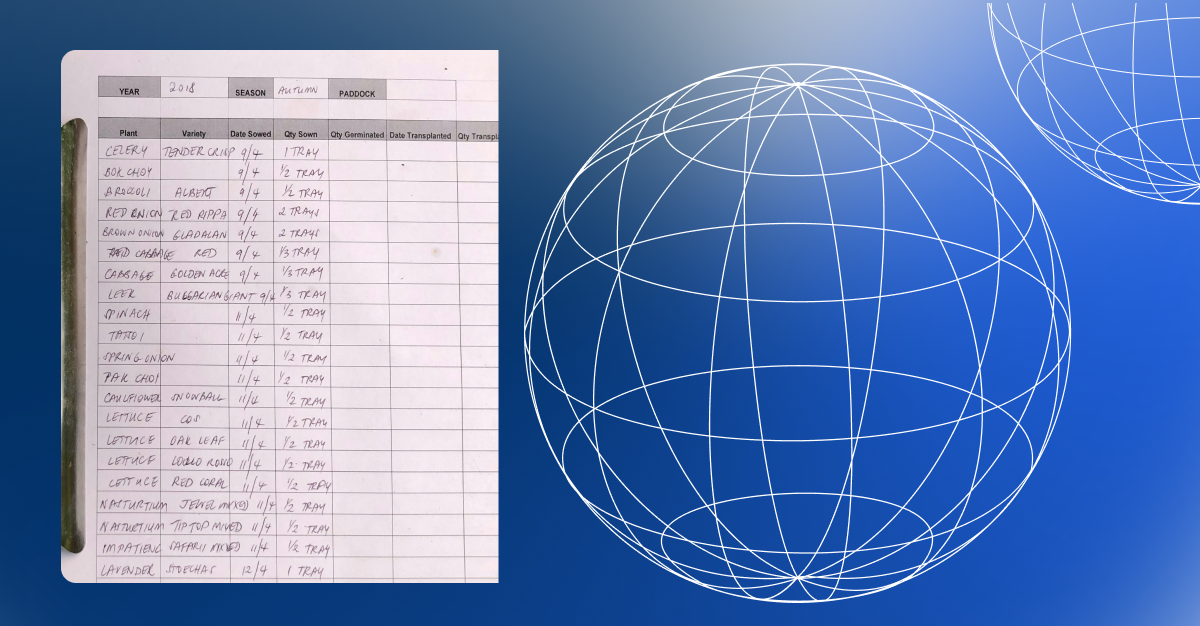Click the 1/3 TRAY quantity in LEEK row
Screen dimensions: 1200x626
pos(305,296)
